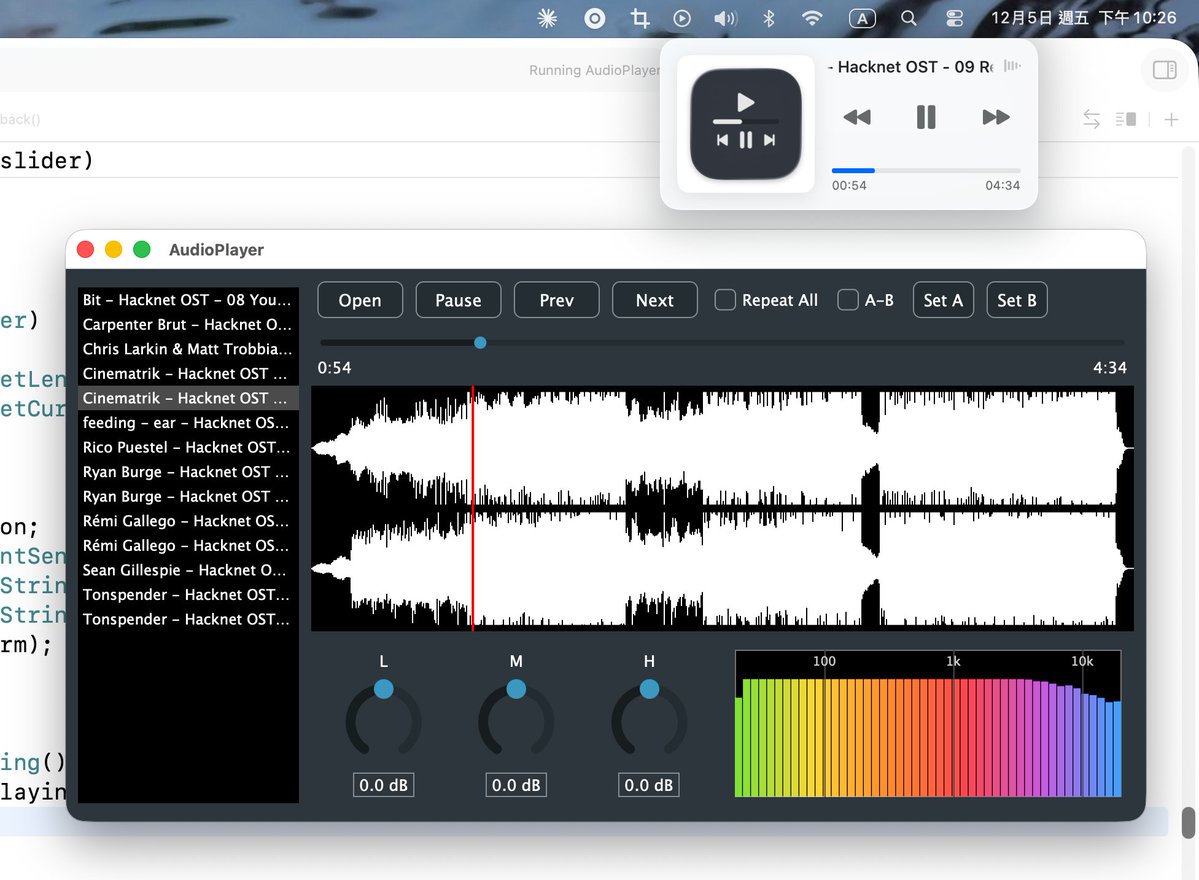Image resolution: width=1199 pixels, height=880 pixels.
Task: Click the starburst icon in menu bar
Action: pos(548,18)
